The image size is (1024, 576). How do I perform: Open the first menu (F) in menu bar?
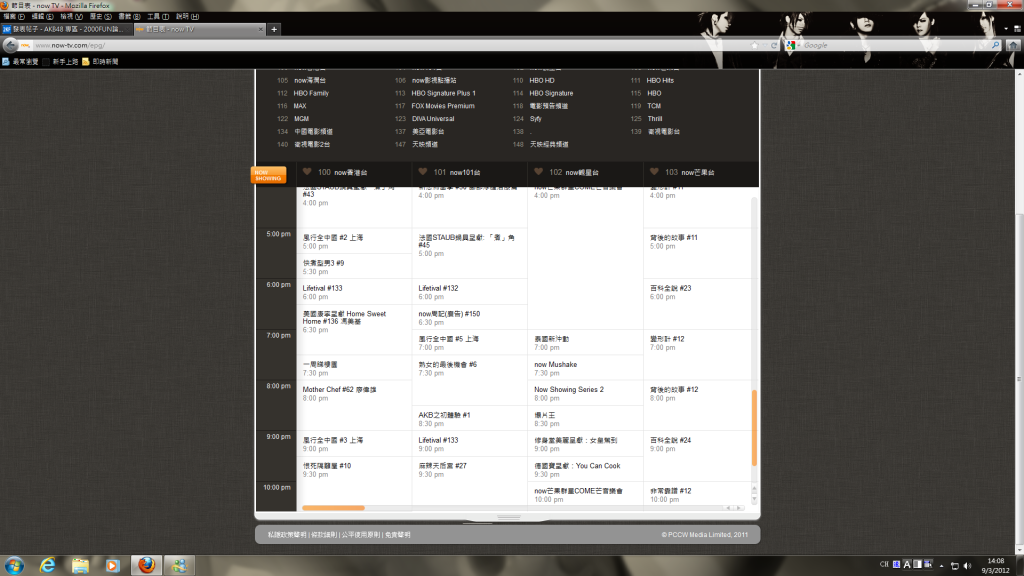tap(14, 16)
